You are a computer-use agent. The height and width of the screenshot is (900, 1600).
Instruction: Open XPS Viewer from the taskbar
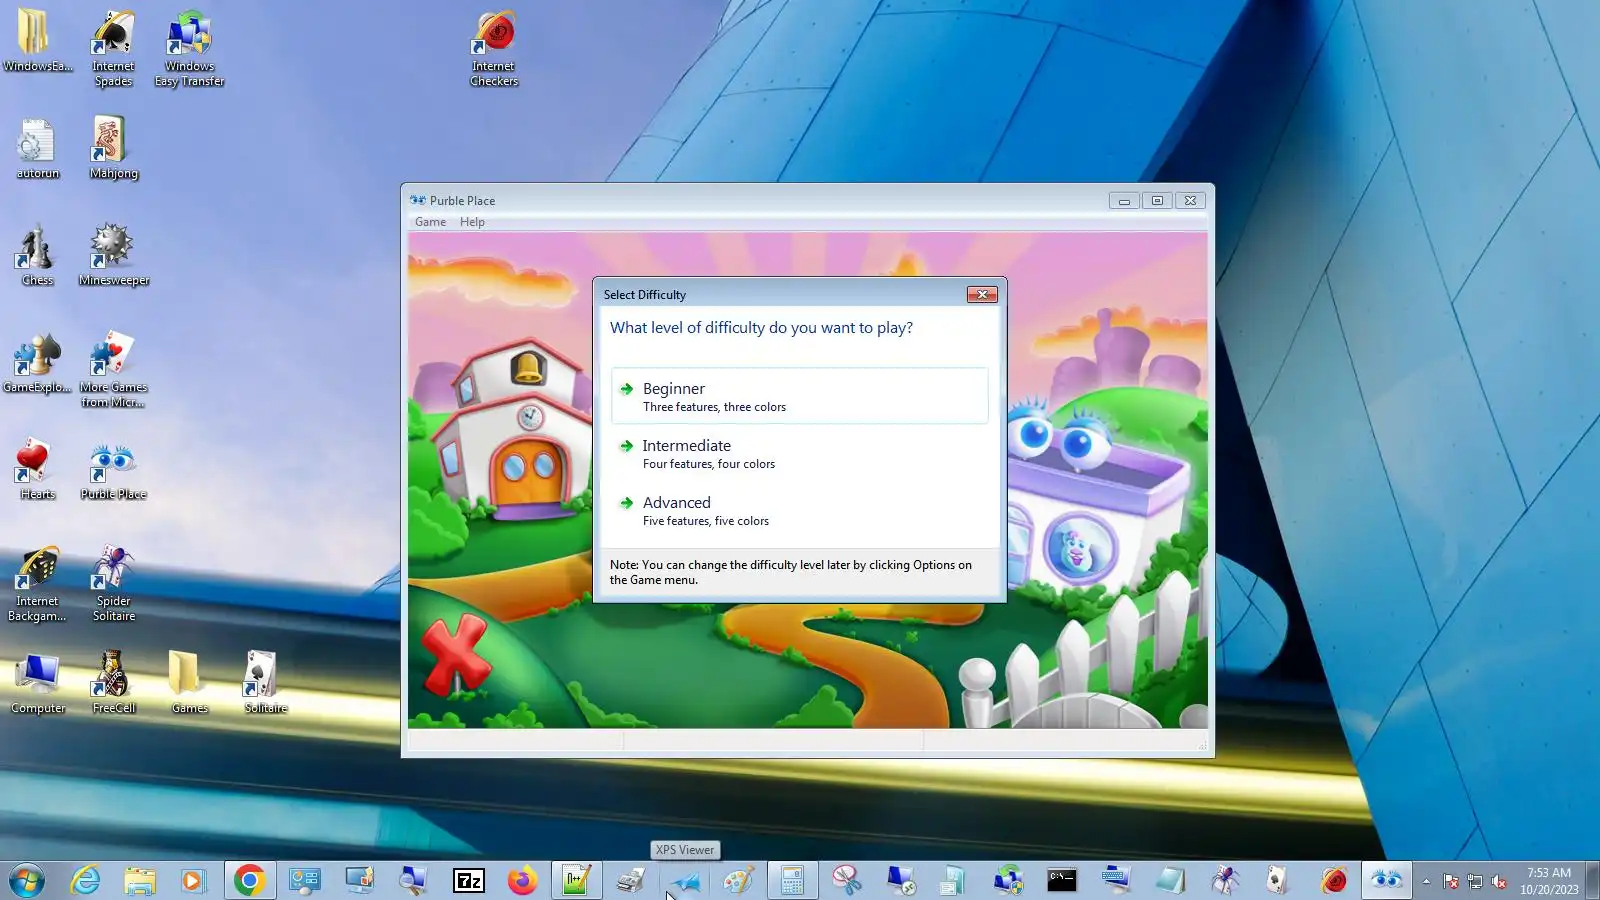685,880
